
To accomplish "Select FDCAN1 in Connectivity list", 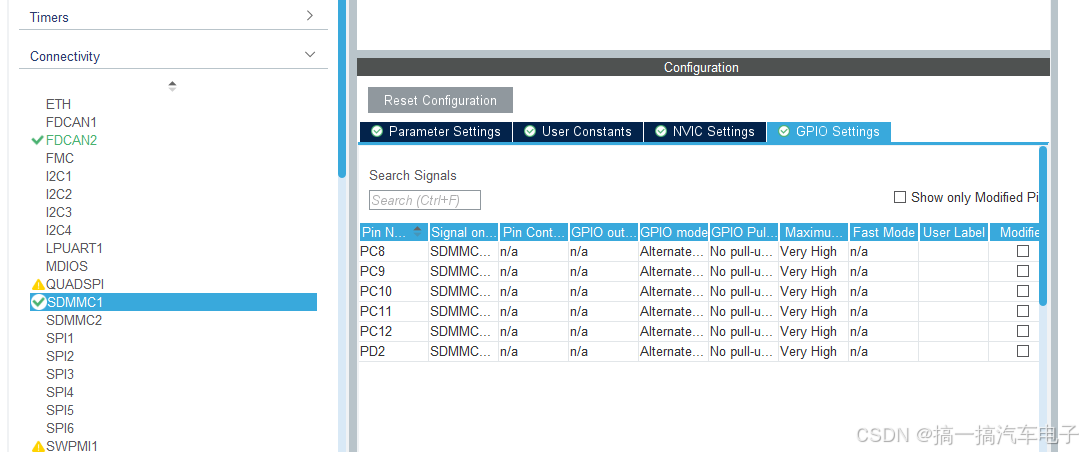I will pos(71,122).
